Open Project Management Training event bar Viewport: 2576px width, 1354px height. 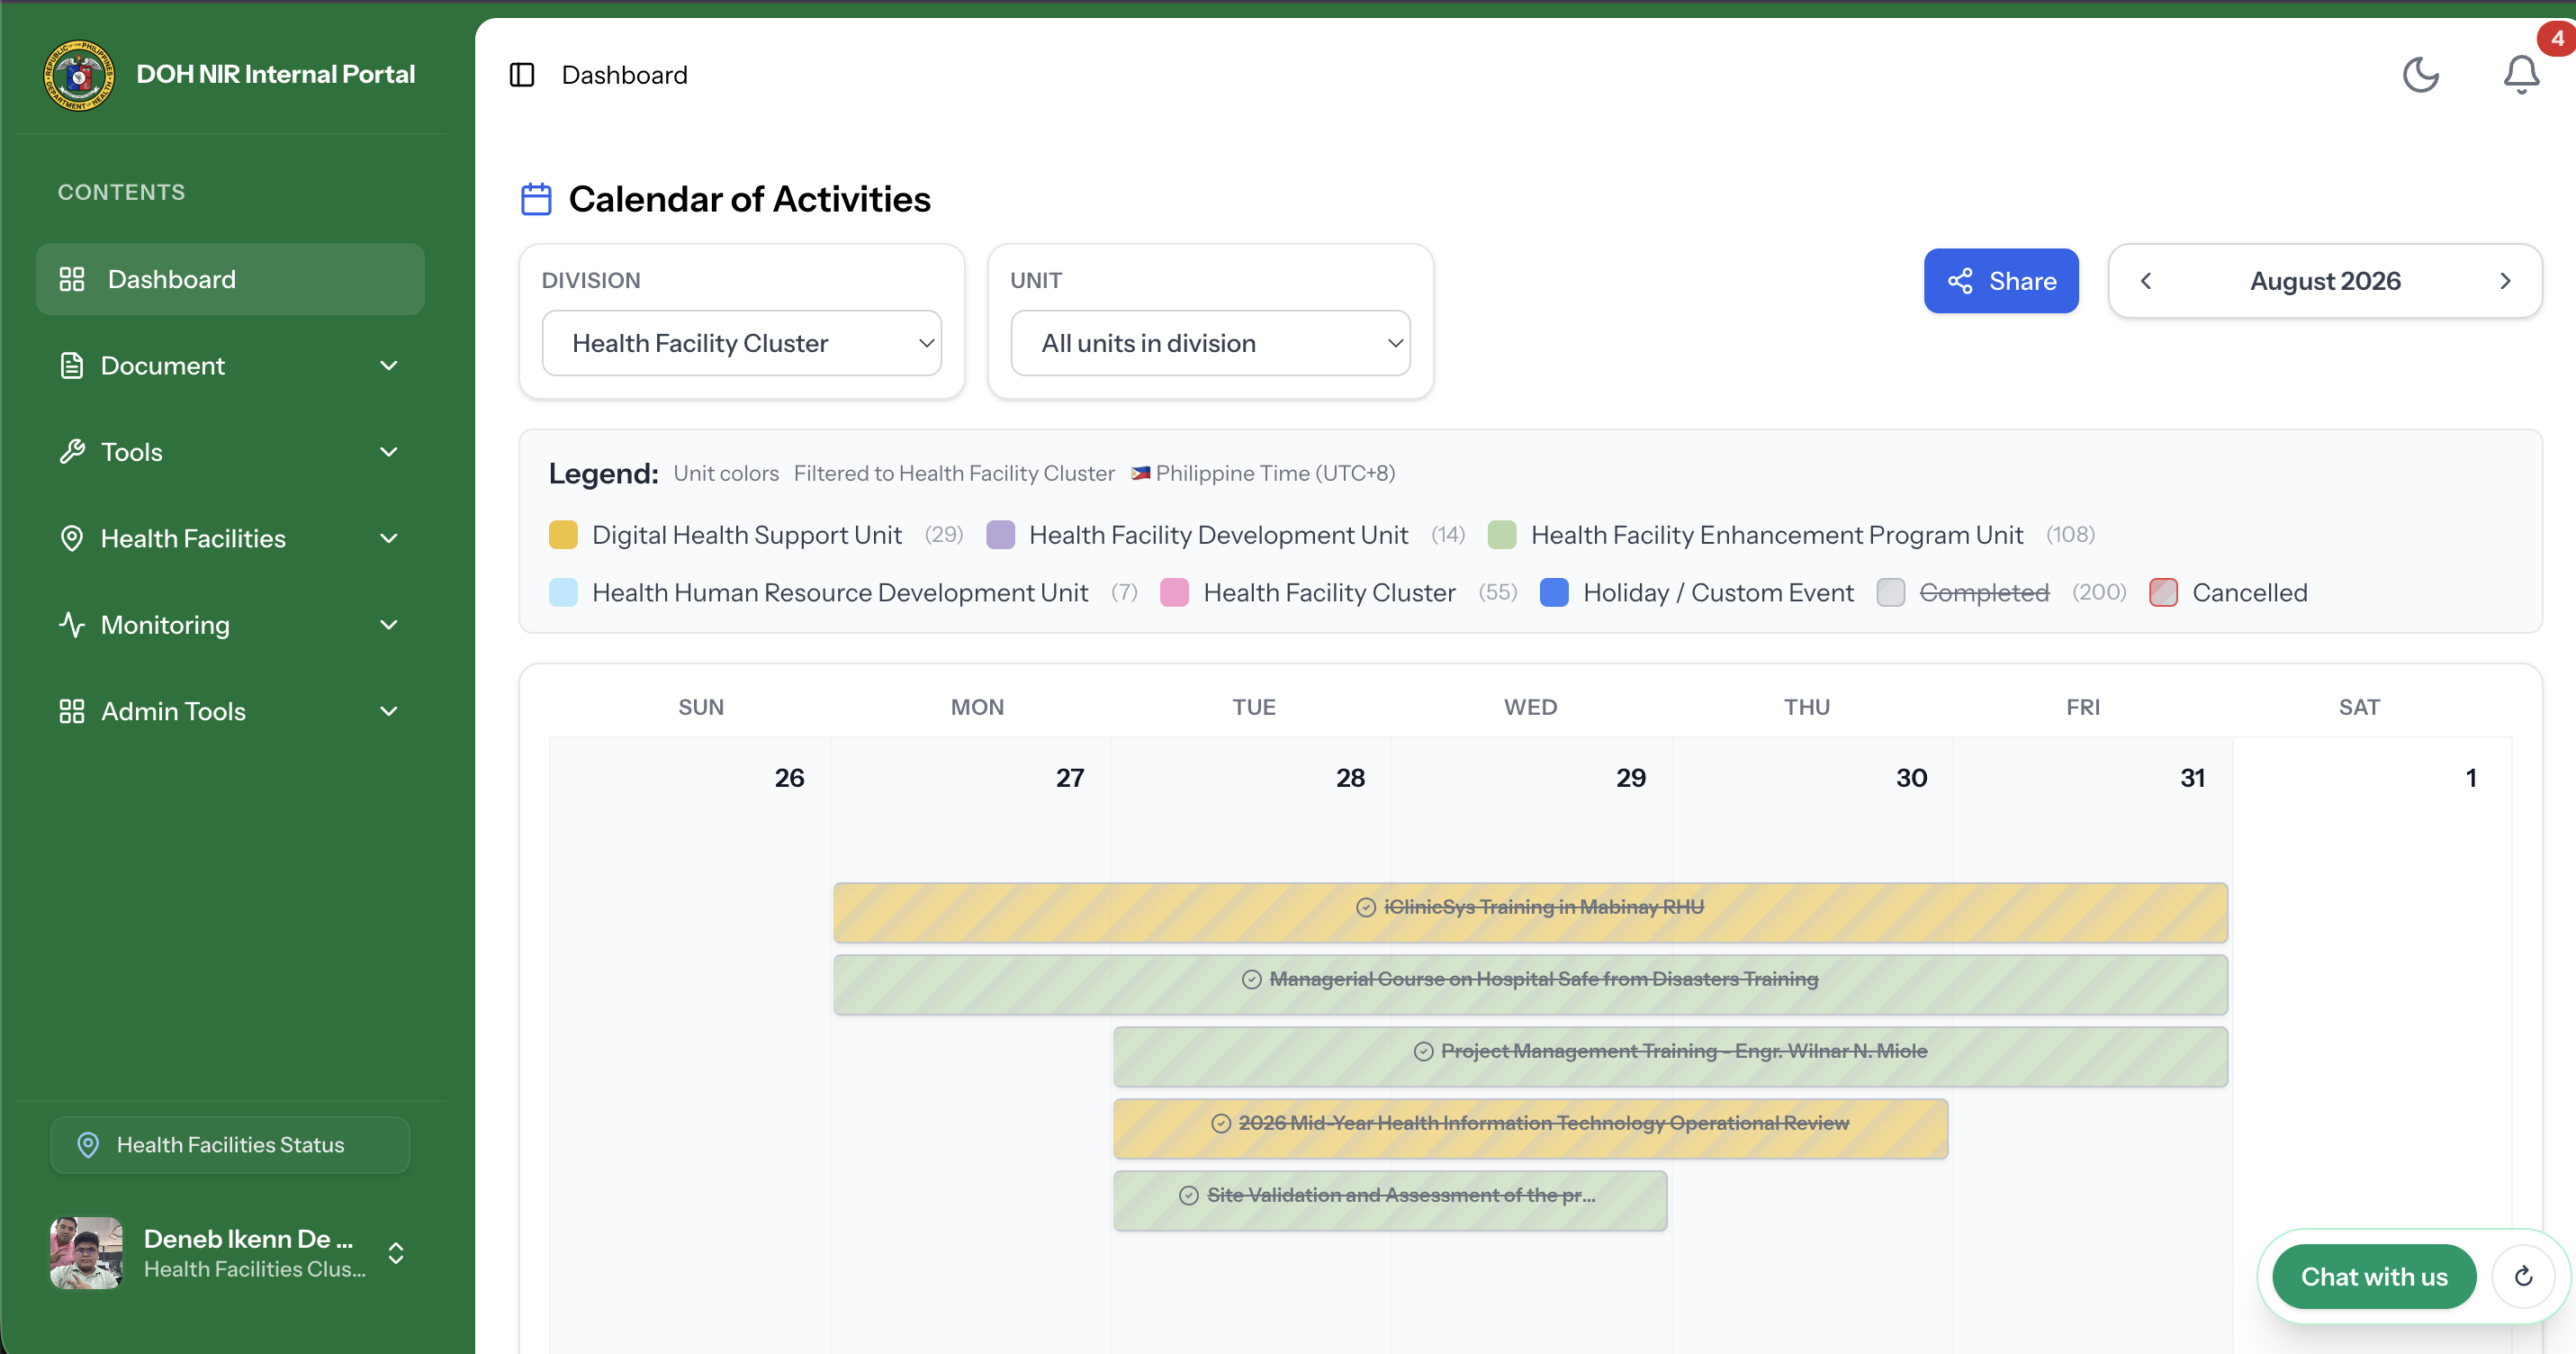pyautogui.click(x=1670, y=1056)
